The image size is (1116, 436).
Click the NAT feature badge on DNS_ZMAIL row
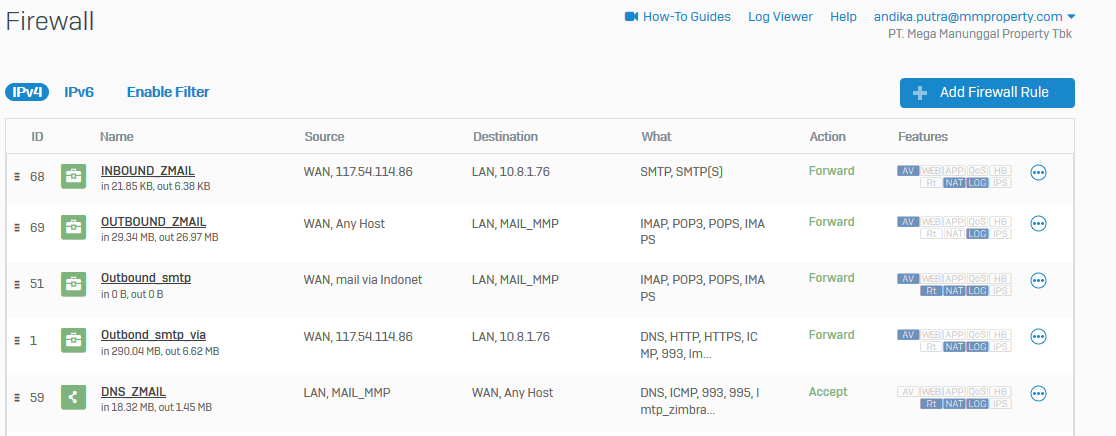click(x=954, y=404)
